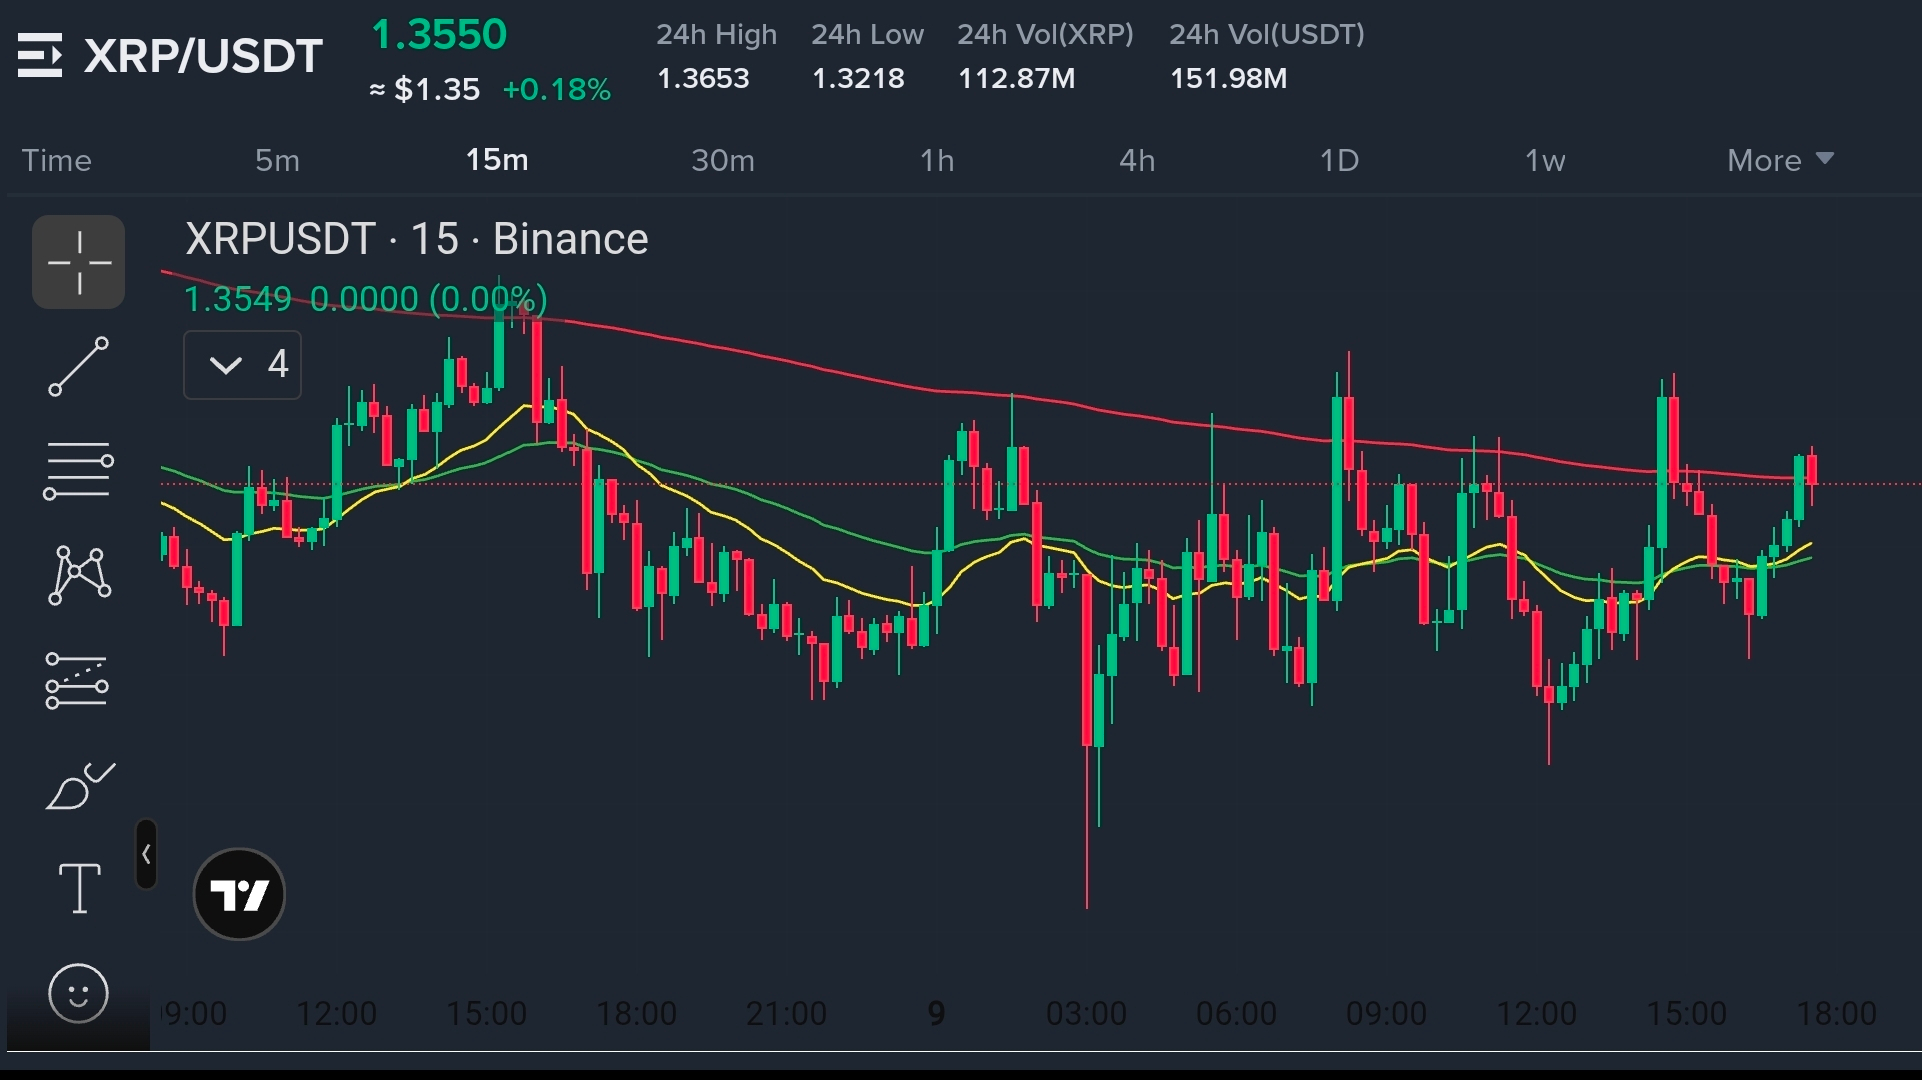The image size is (1922, 1080).
Task: Open the hamburger menu beside XRP/USDT
Action: point(40,55)
